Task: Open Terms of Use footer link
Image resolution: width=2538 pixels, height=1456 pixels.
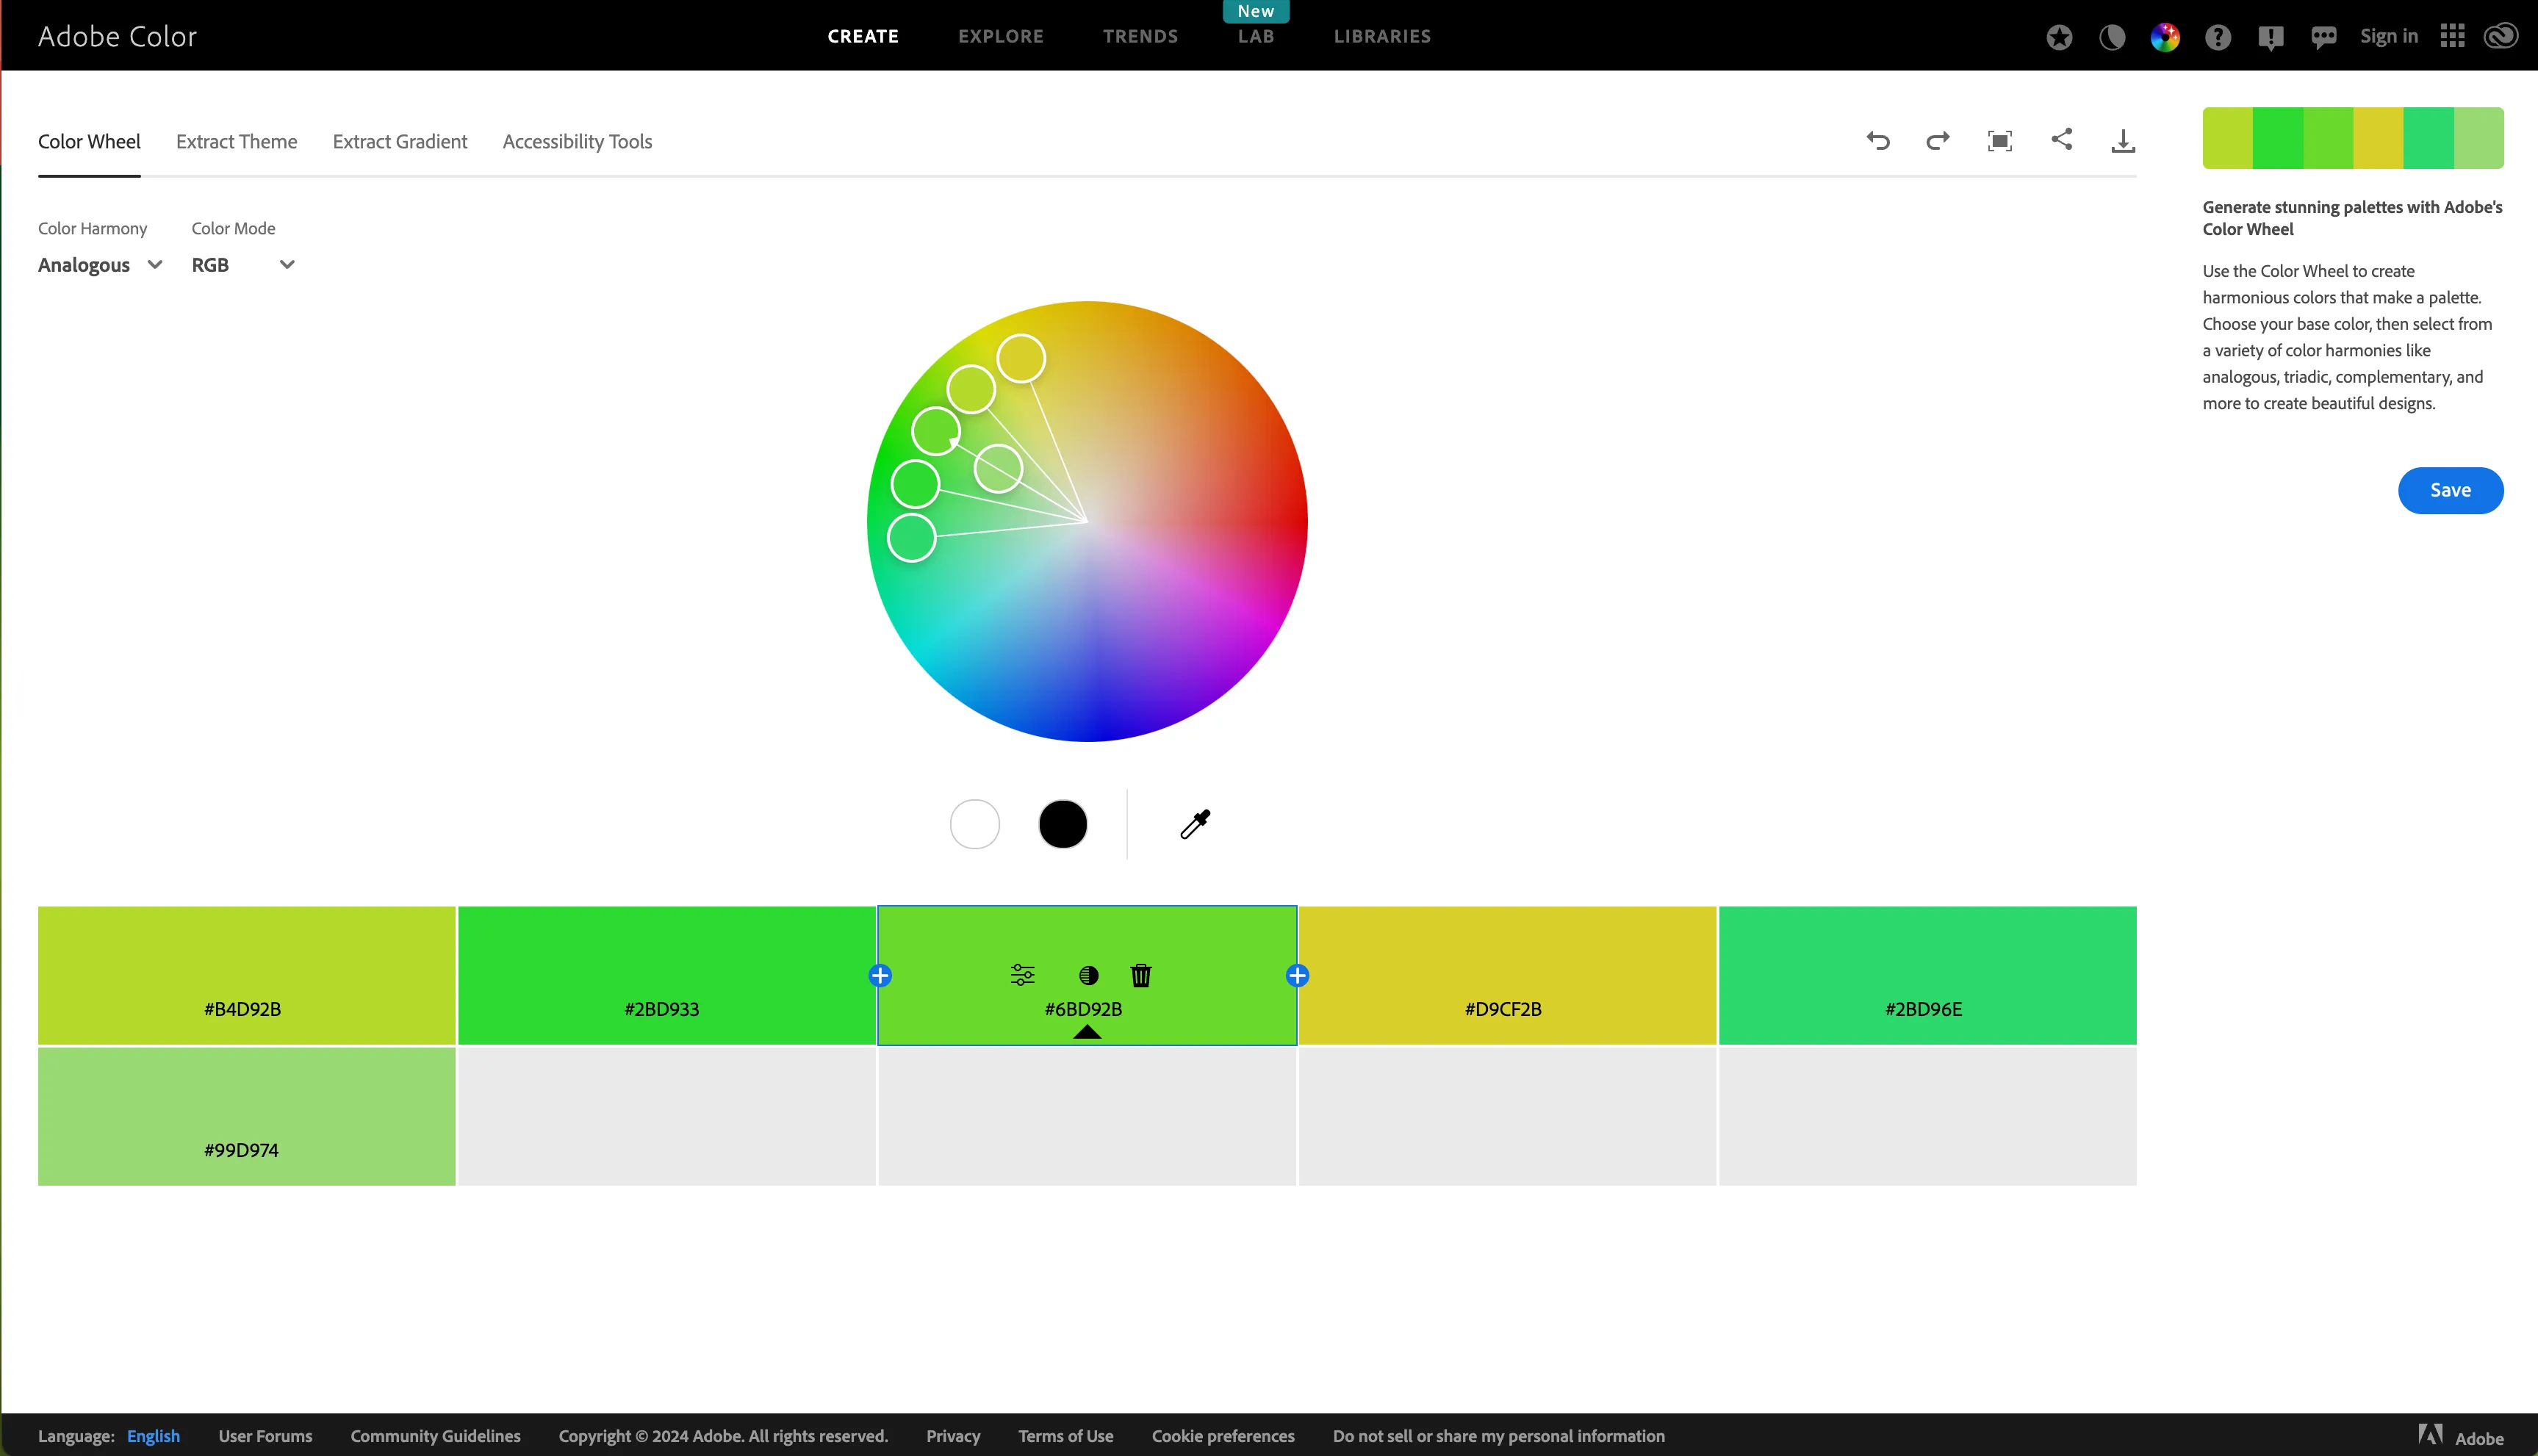Action: pos(1066,1436)
